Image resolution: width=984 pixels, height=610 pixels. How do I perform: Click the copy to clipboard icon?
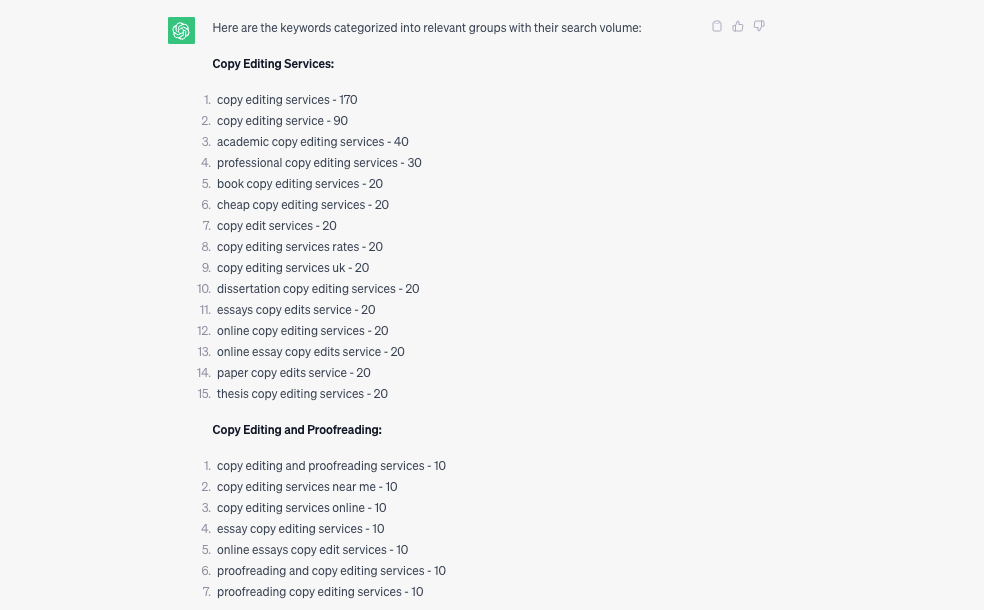(717, 26)
